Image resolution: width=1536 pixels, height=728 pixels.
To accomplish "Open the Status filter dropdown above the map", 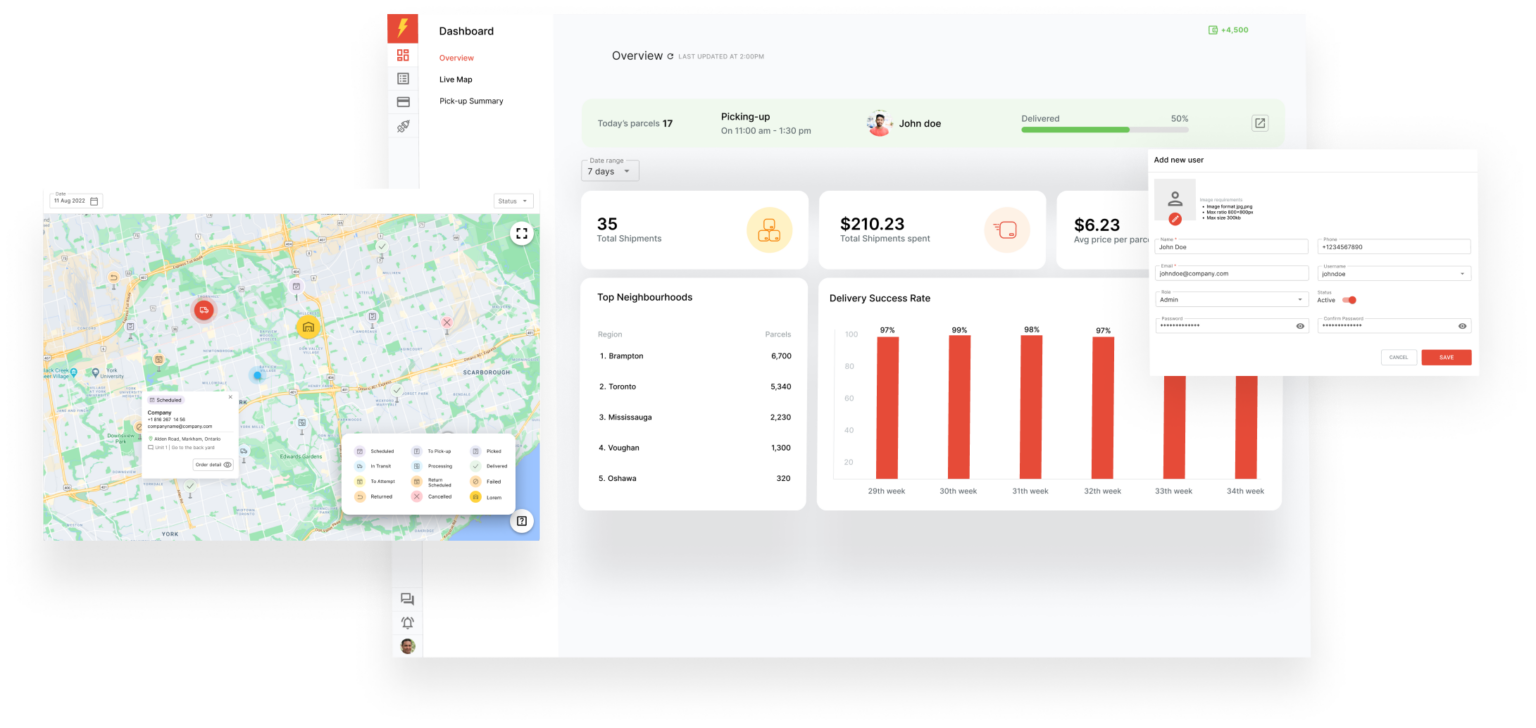I will (514, 201).
